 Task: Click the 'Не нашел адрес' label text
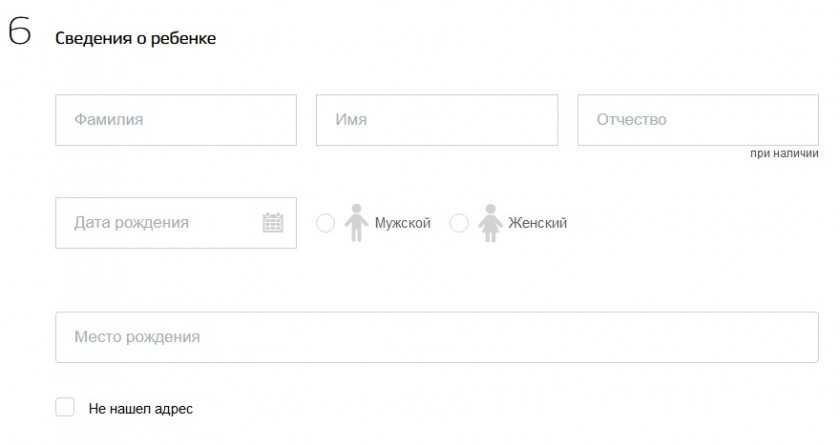[140, 408]
